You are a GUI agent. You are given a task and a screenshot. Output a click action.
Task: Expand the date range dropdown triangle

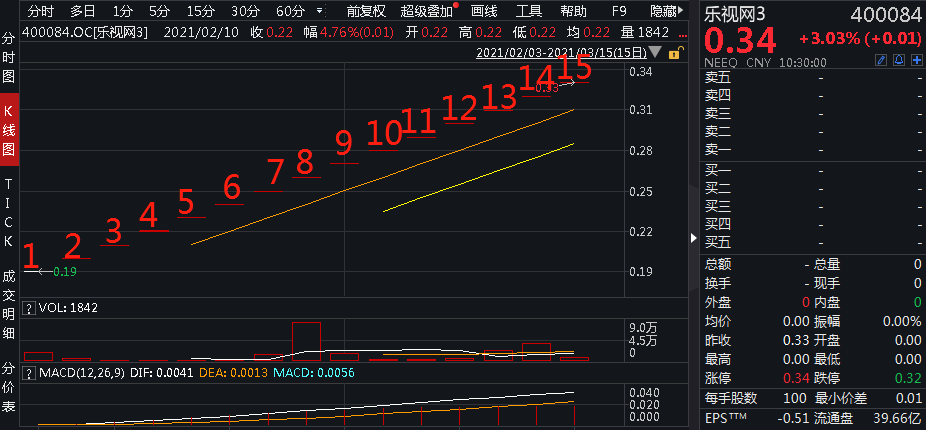(x=655, y=52)
